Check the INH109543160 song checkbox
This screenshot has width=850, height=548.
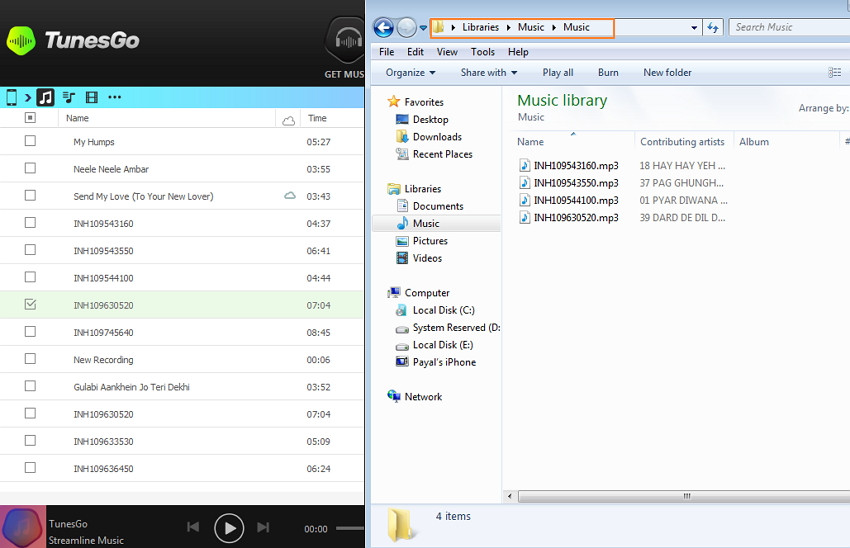click(x=30, y=223)
